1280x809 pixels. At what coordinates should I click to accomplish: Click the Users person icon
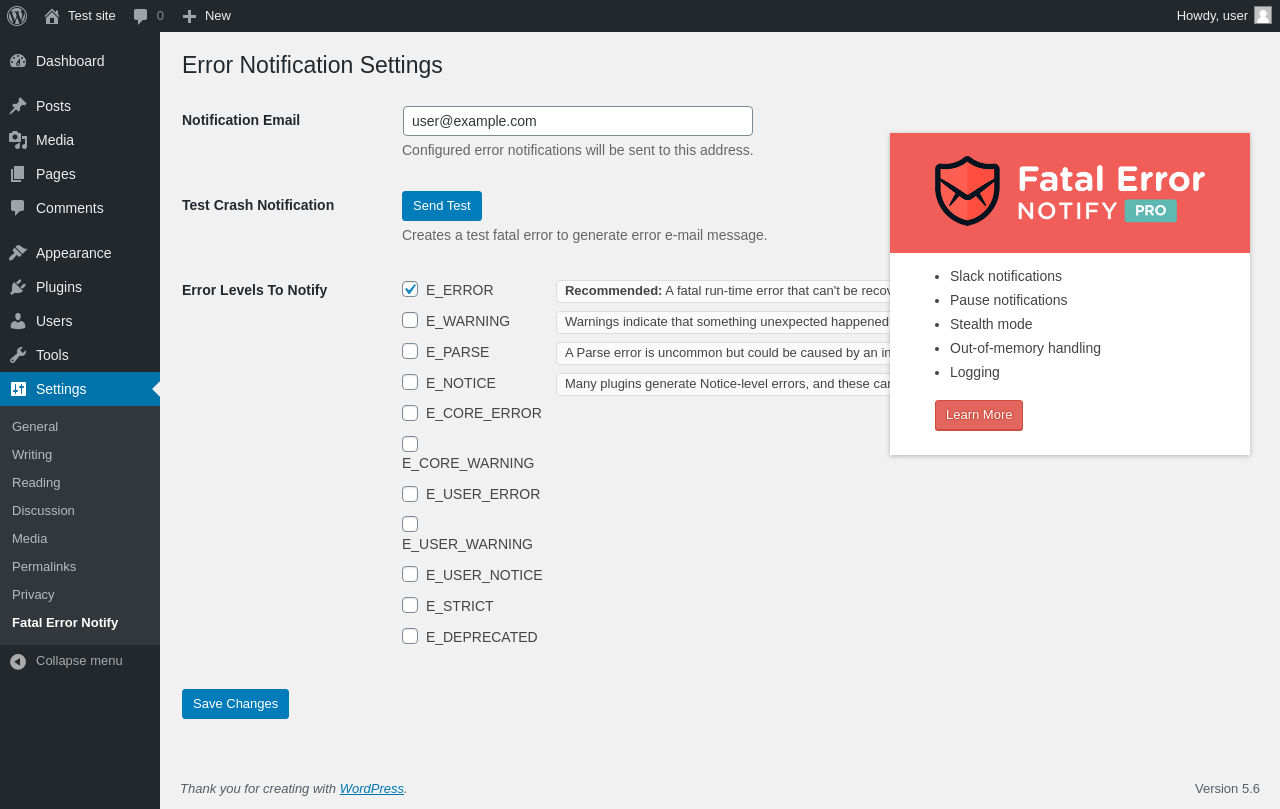[x=18, y=321]
